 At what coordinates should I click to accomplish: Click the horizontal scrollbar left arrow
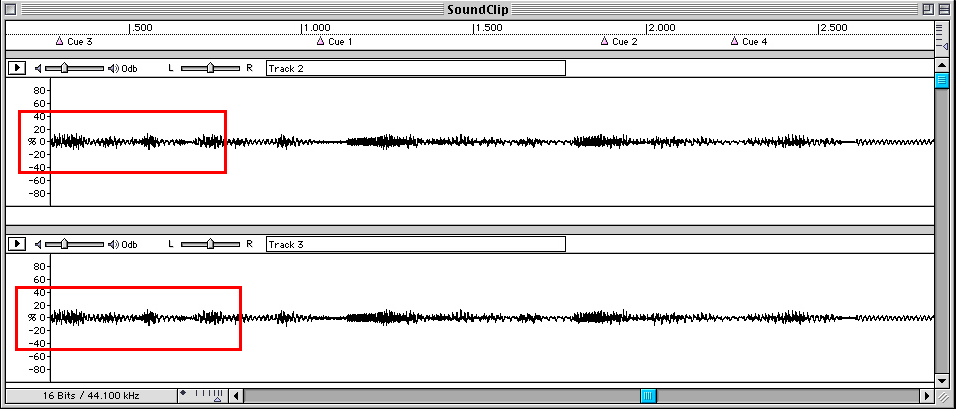point(236,396)
